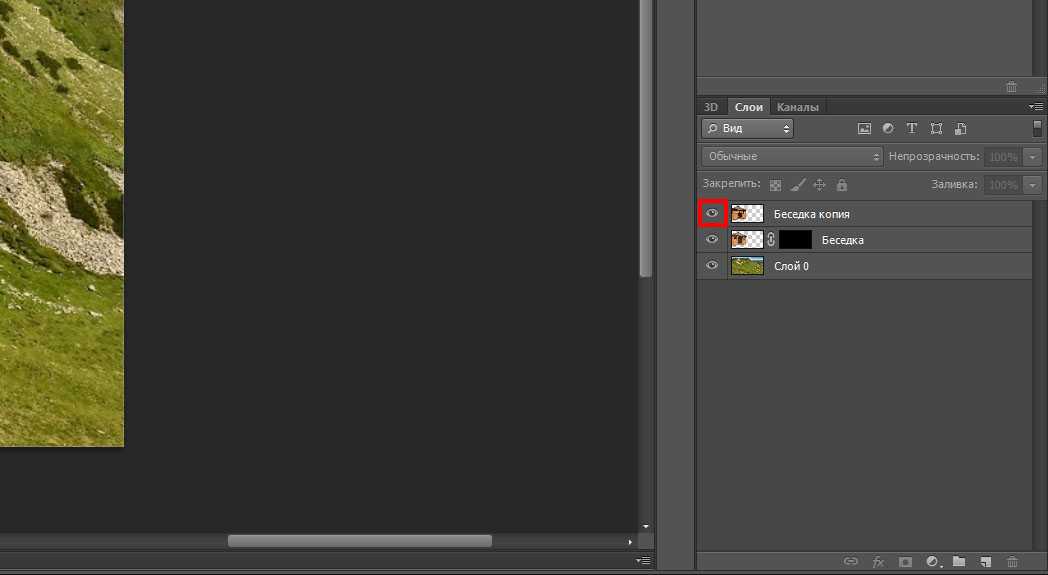The width and height of the screenshot is (1048, 575).
Task: Select layer name Слой 0
Action: click(x=791, y=266)
